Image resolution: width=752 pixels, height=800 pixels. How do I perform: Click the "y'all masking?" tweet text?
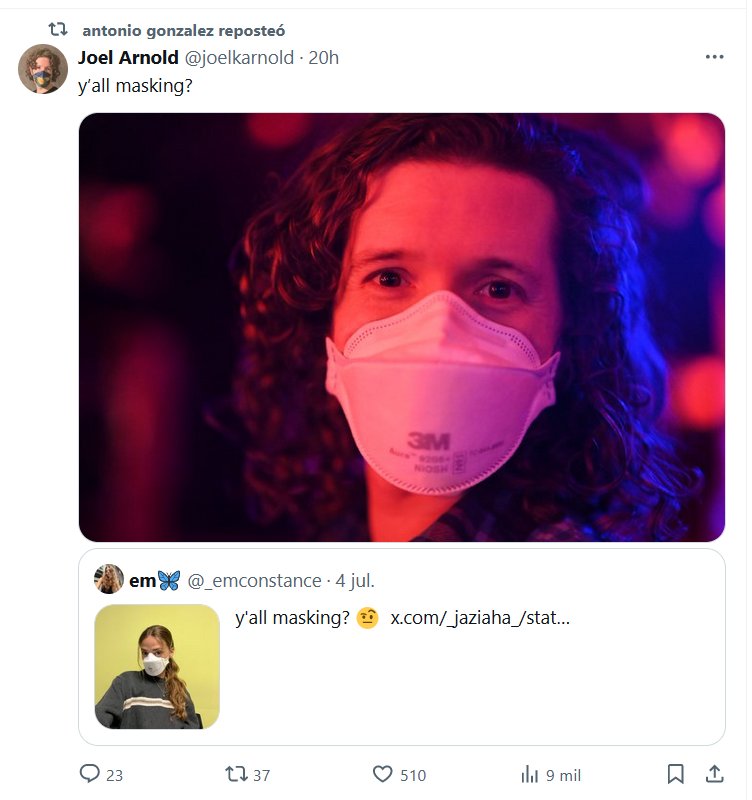click(135, 86)
